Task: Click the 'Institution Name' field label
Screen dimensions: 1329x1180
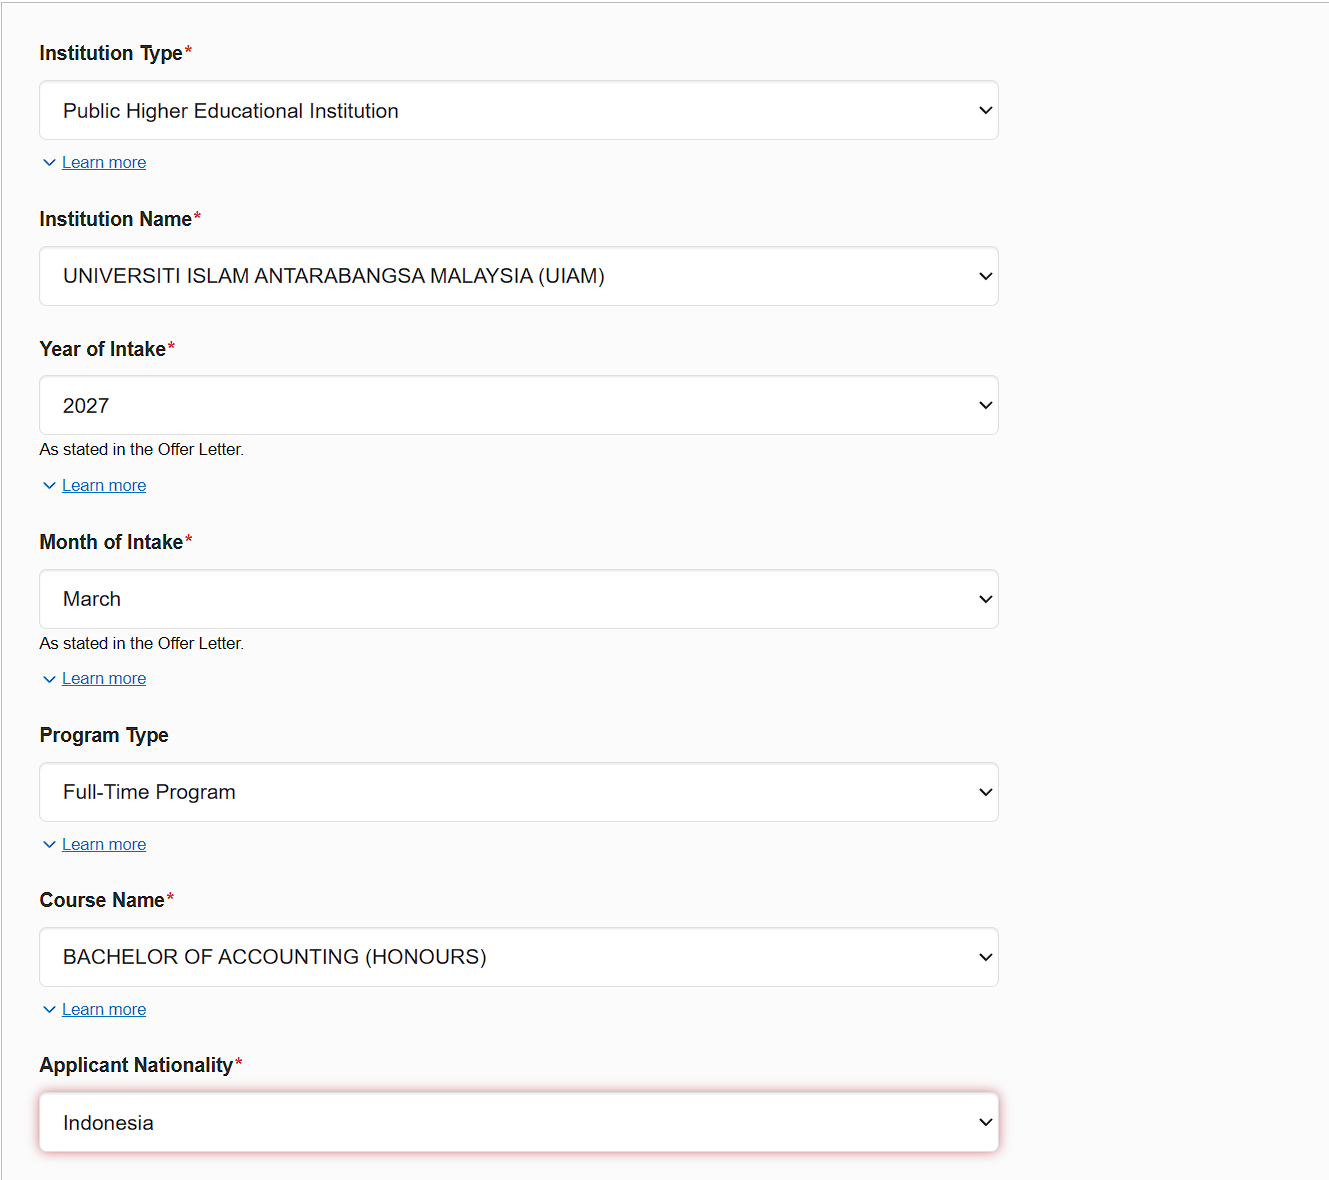Action: [116, 219]
